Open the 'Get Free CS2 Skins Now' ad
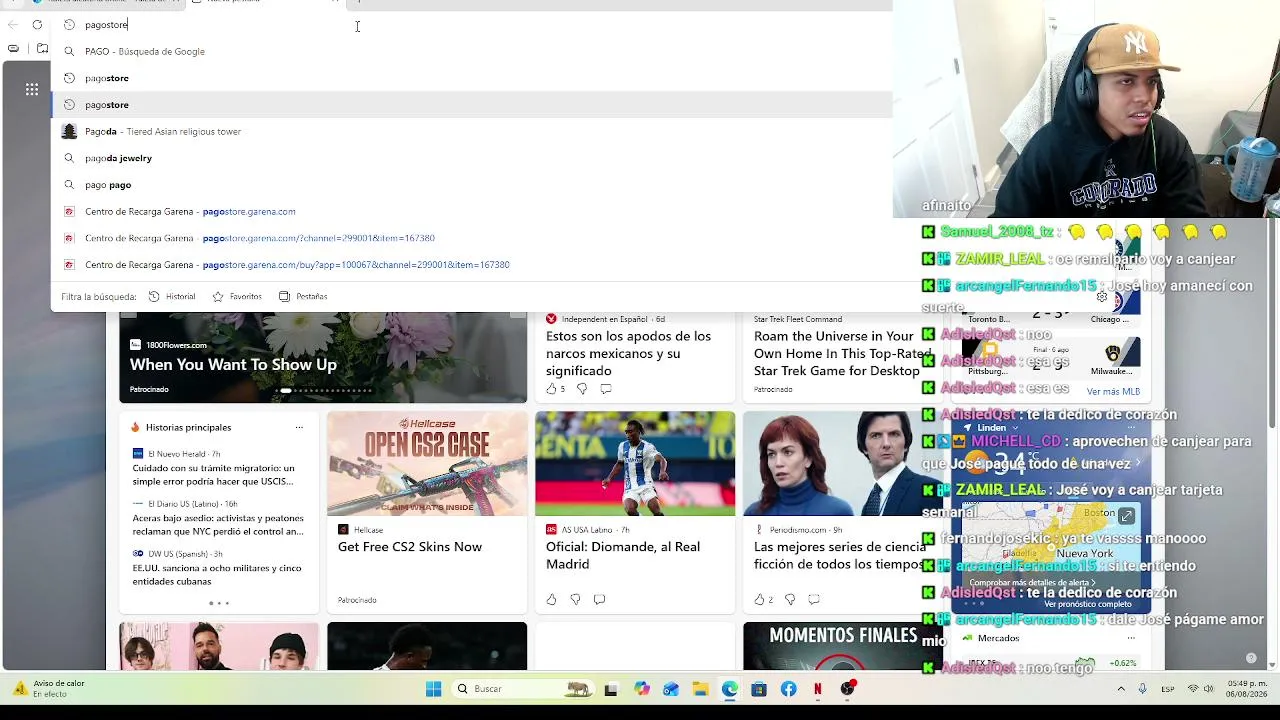 pos(410,547)
